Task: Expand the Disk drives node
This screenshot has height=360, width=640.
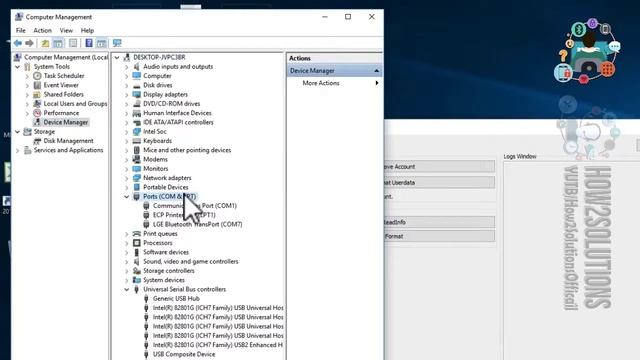Action: [x=127, y=85]
